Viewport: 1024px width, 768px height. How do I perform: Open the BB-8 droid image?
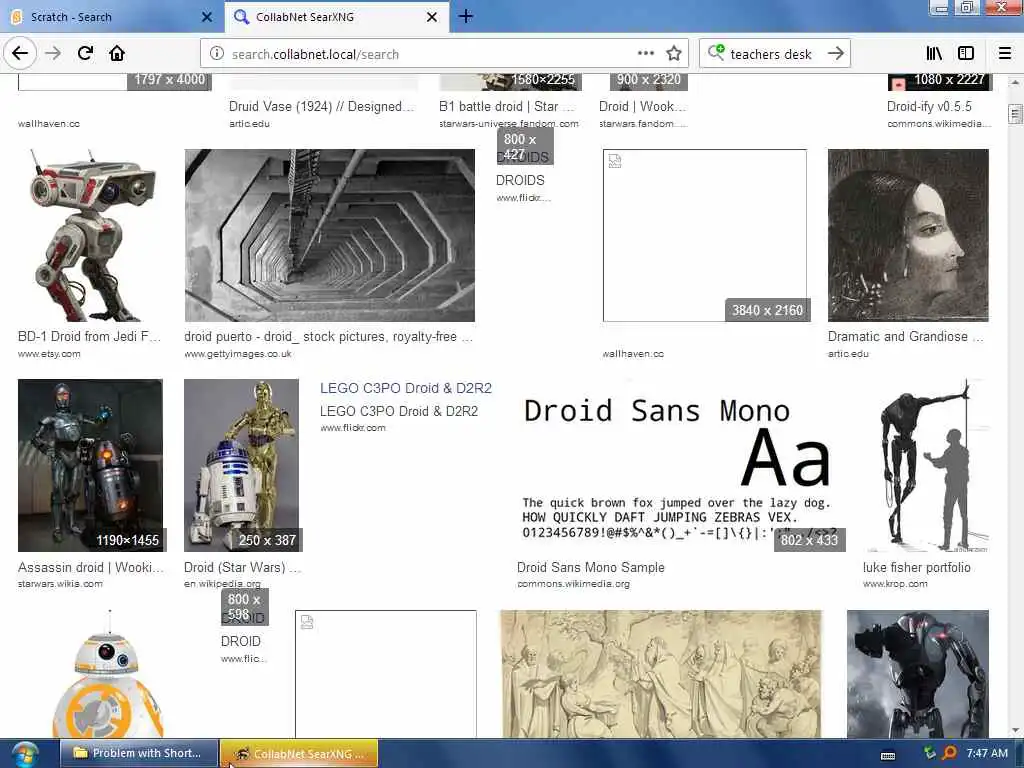108,675
